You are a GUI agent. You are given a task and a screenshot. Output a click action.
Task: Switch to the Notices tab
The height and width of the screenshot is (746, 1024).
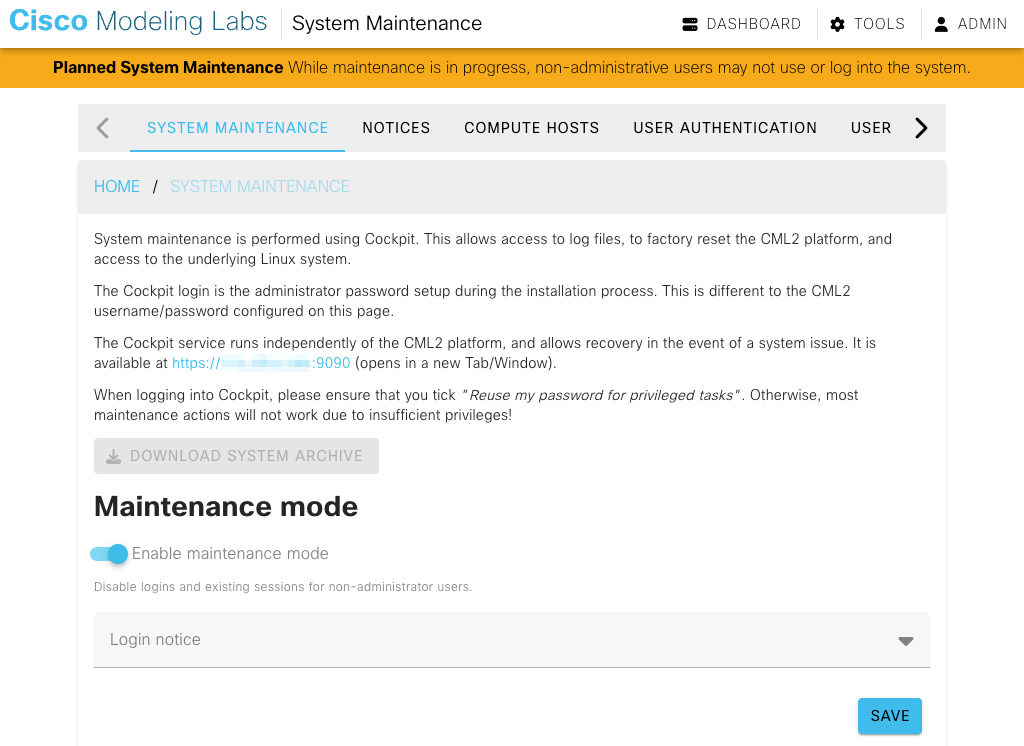coord(396,128)
